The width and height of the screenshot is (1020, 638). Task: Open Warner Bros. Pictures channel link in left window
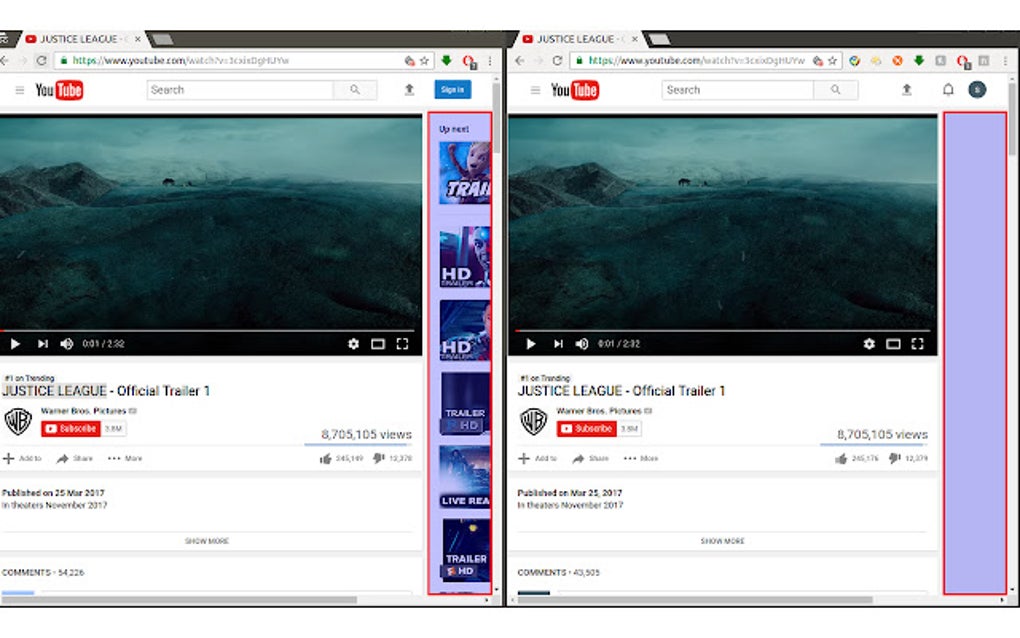(83, 411)
